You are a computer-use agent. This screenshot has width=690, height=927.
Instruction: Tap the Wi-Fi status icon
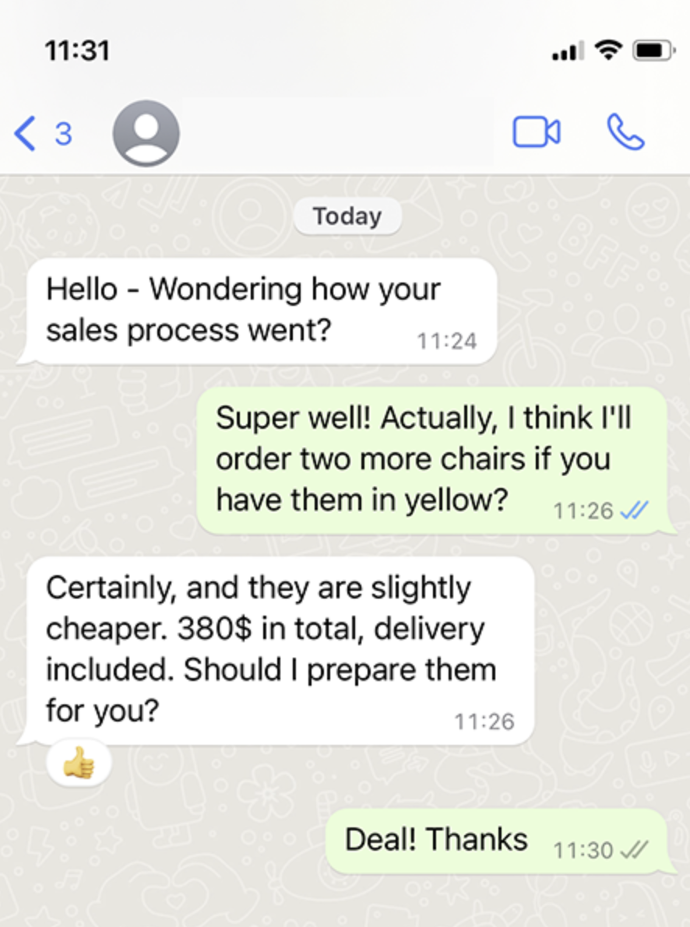pos(608,50)
